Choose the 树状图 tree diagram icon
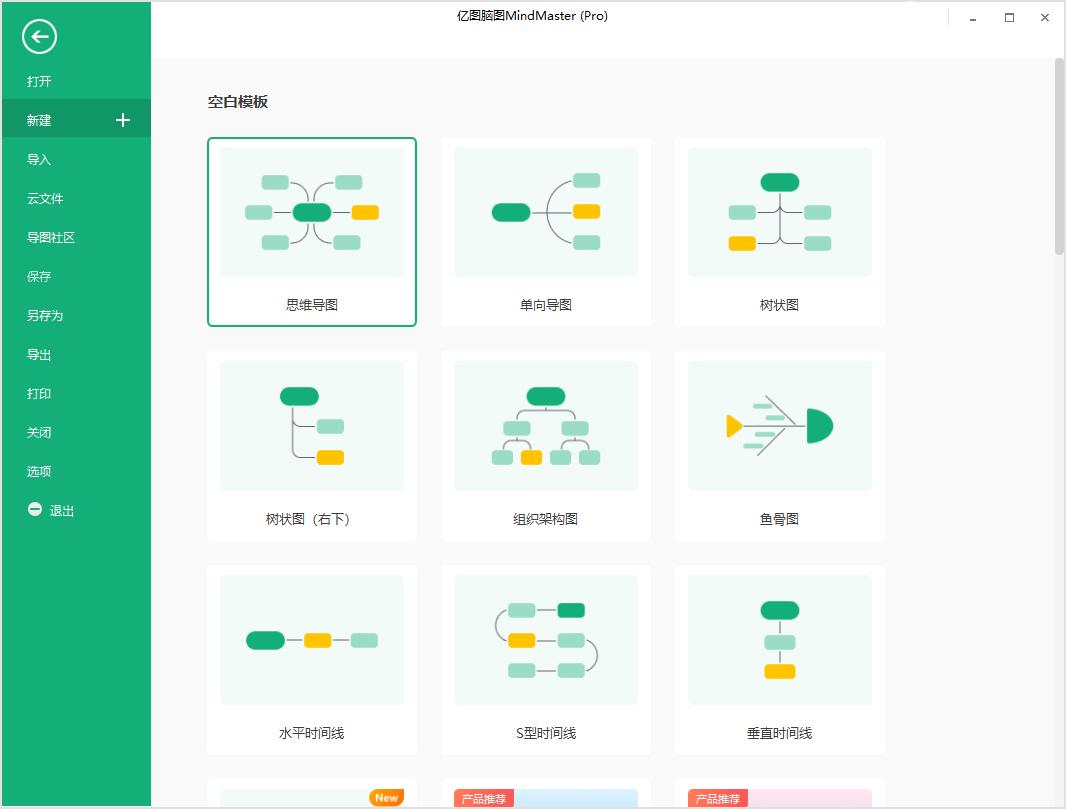This screenshot has width=1066, height=809. 780,212
